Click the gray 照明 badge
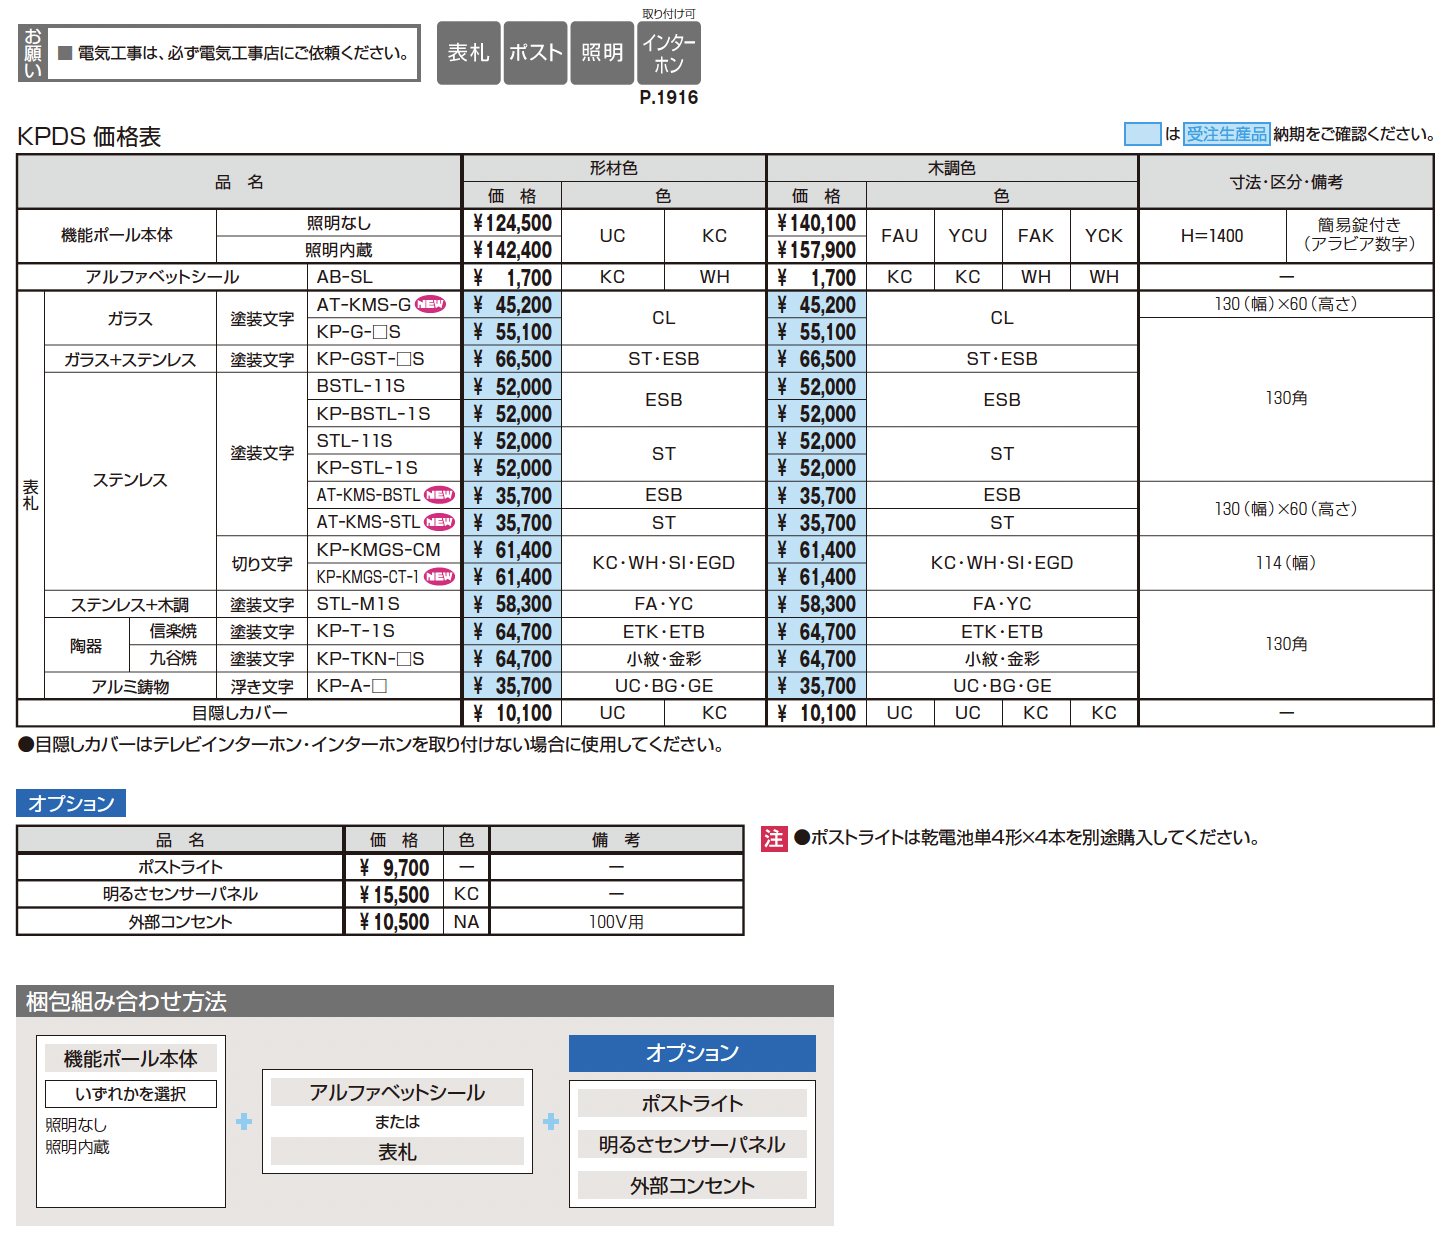 pos(602,53)
